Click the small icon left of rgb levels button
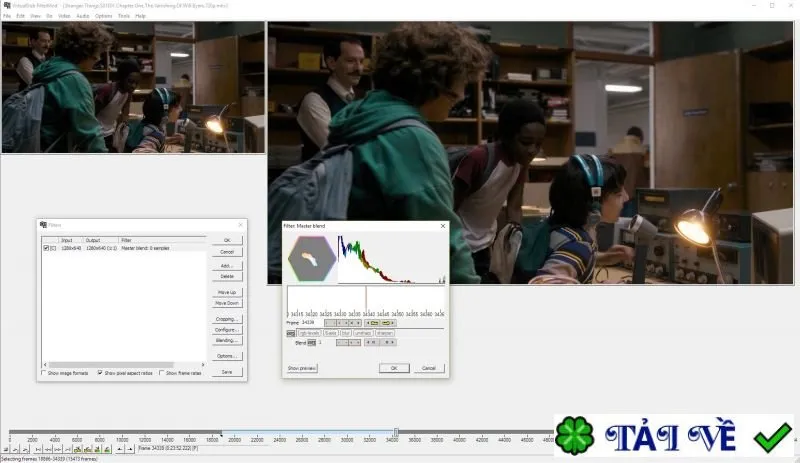 [291, 333]
